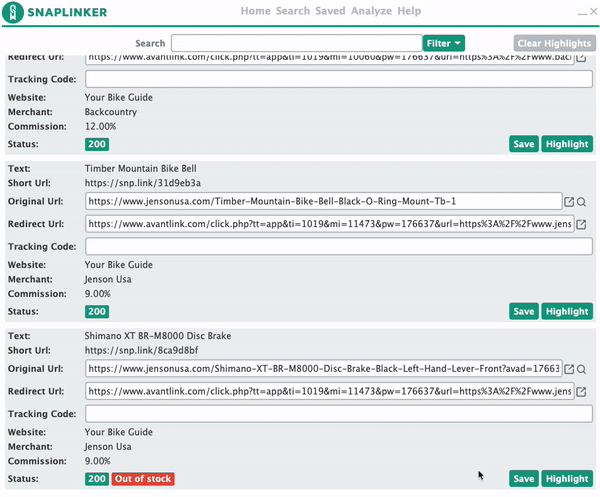600x497 pixels.
Task: Click magnifier icon beside Timber Bell original URL
Action: [x=581, y=202]
